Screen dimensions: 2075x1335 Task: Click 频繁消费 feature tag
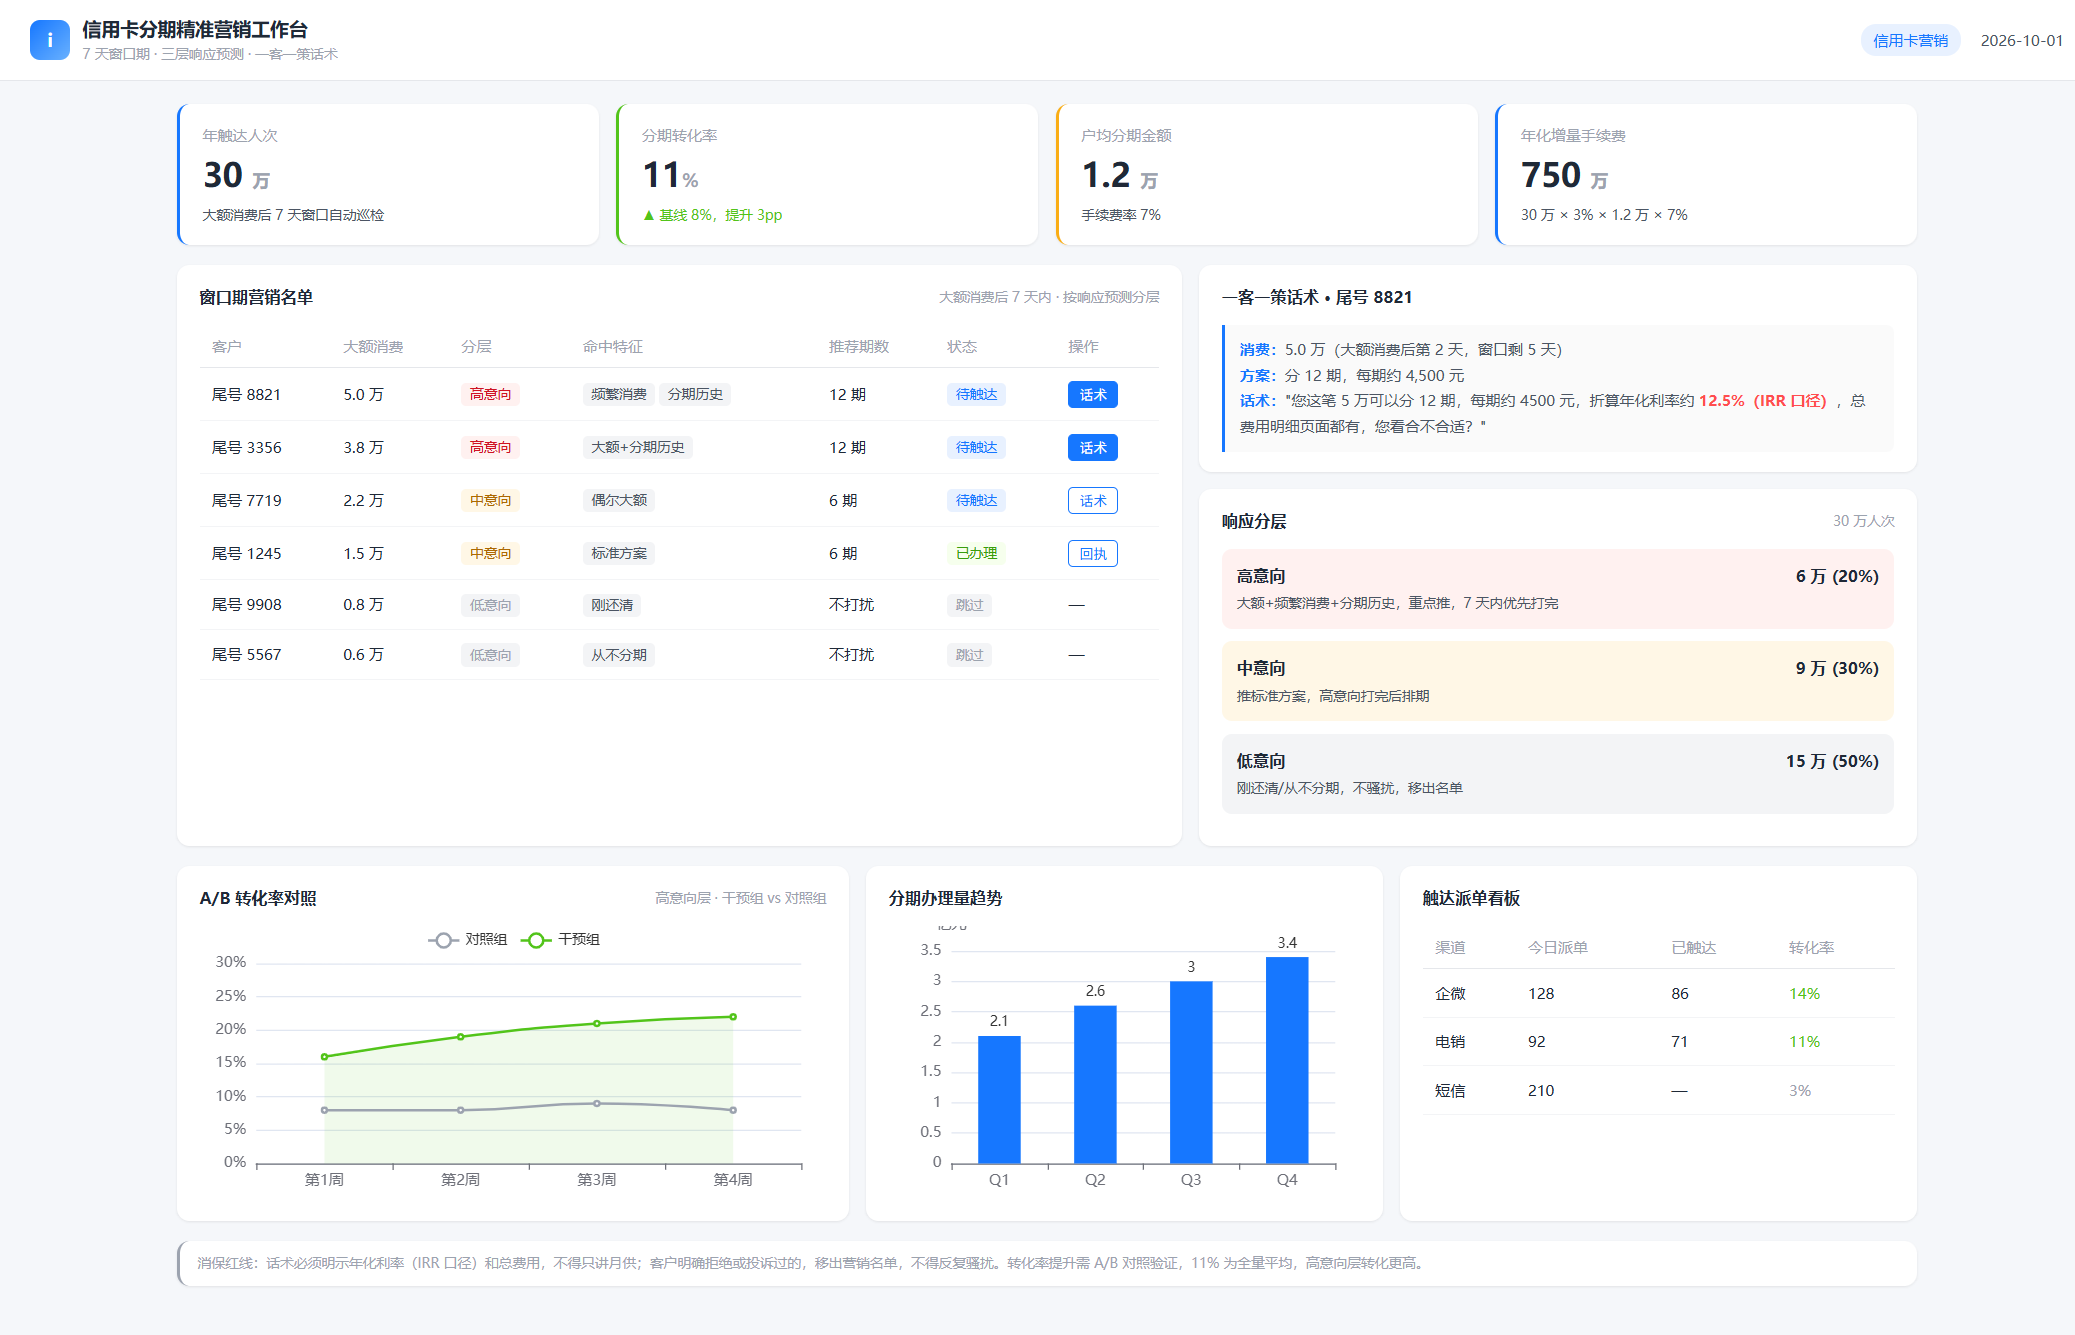[x=618, y=395]
